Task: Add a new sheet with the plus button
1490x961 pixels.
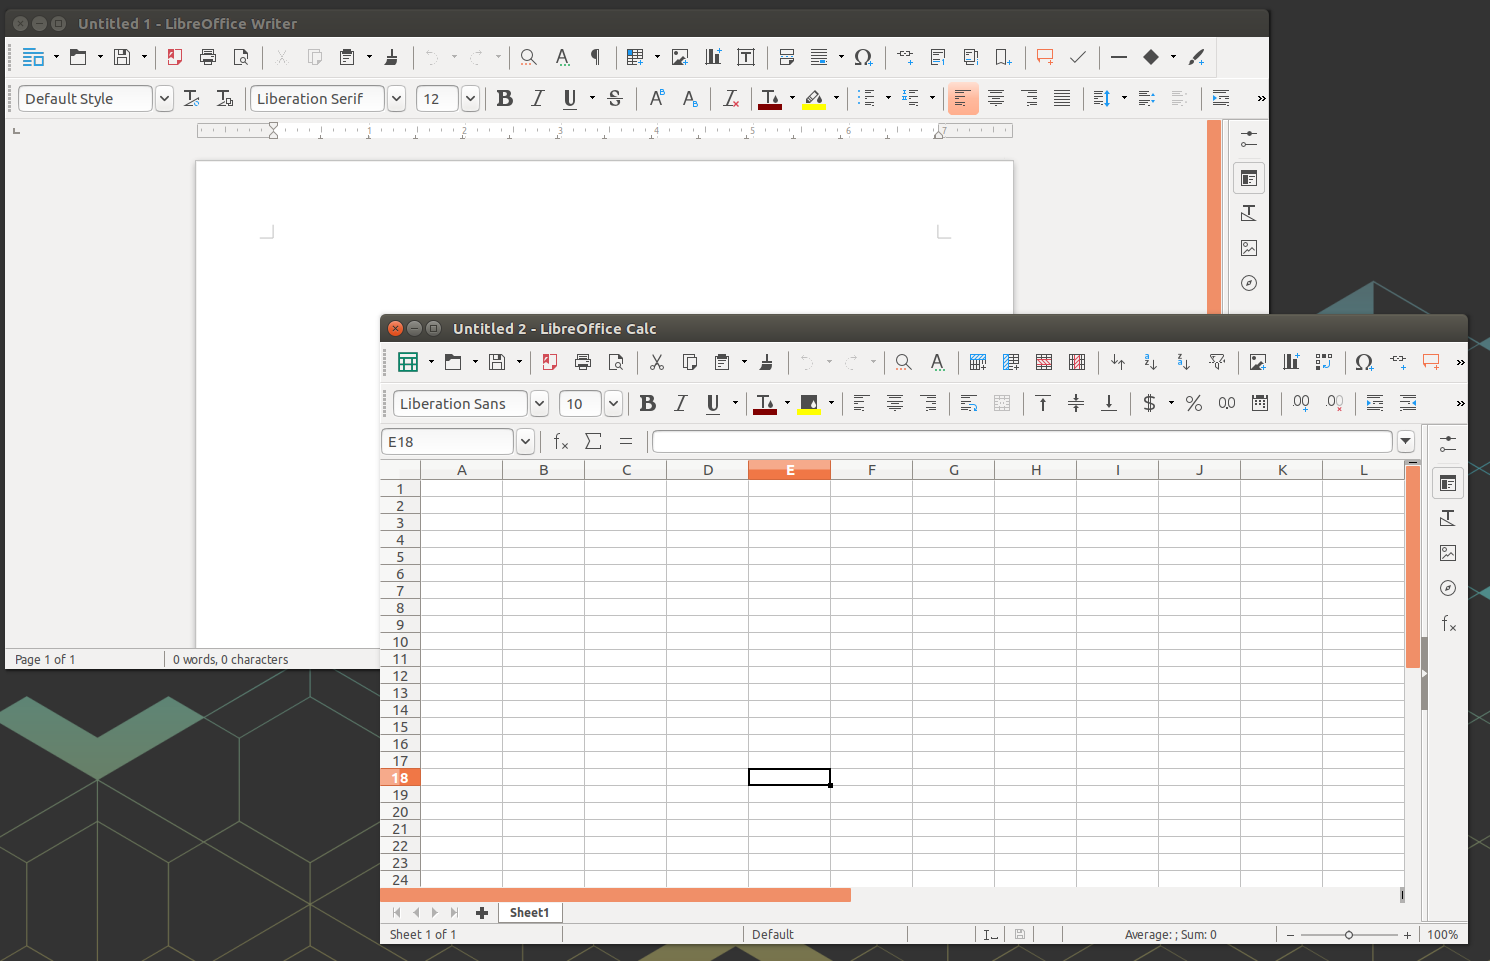Action: coord(481,912)
